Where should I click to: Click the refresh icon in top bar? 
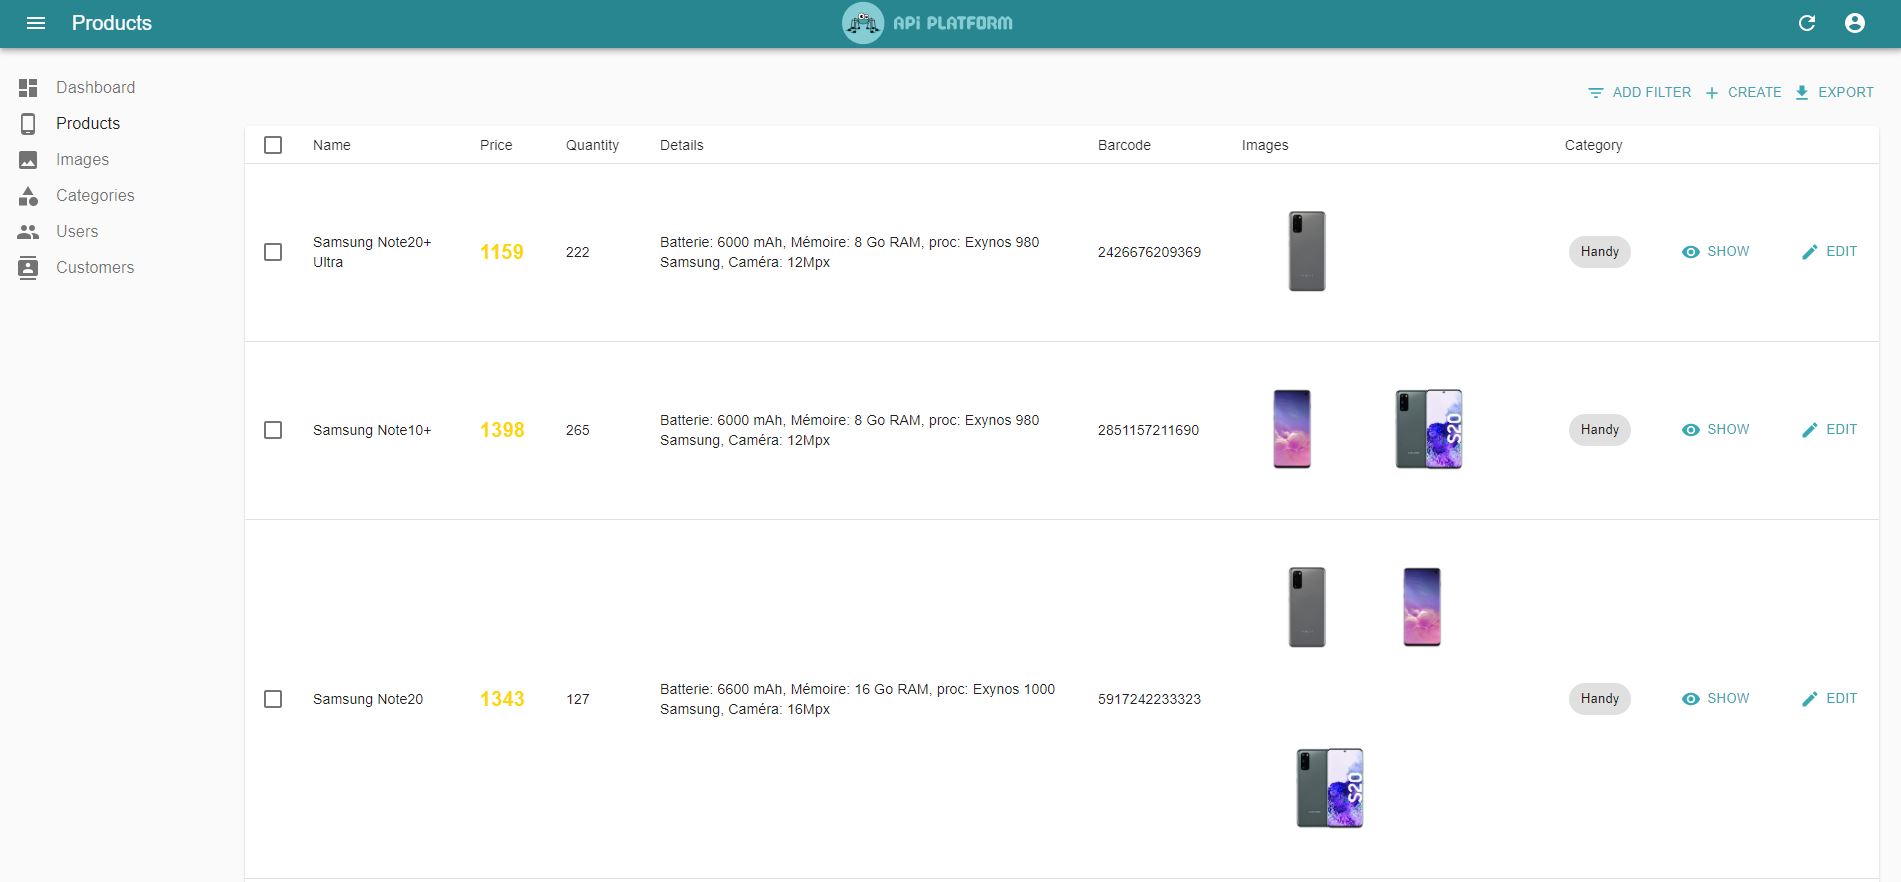pyautogui.click(x=1806, y=23)
